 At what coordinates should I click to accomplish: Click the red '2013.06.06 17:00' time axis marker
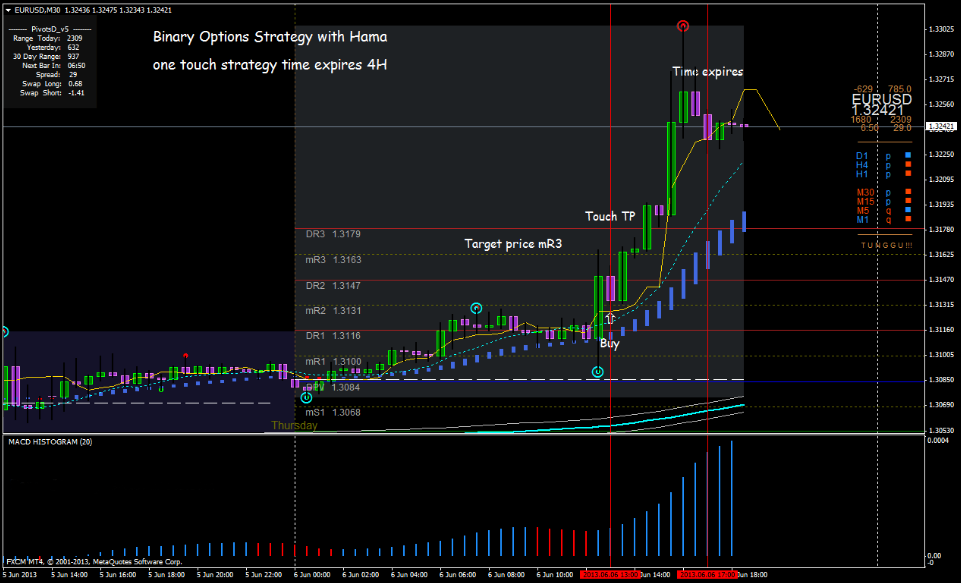[x=707, y=575]
